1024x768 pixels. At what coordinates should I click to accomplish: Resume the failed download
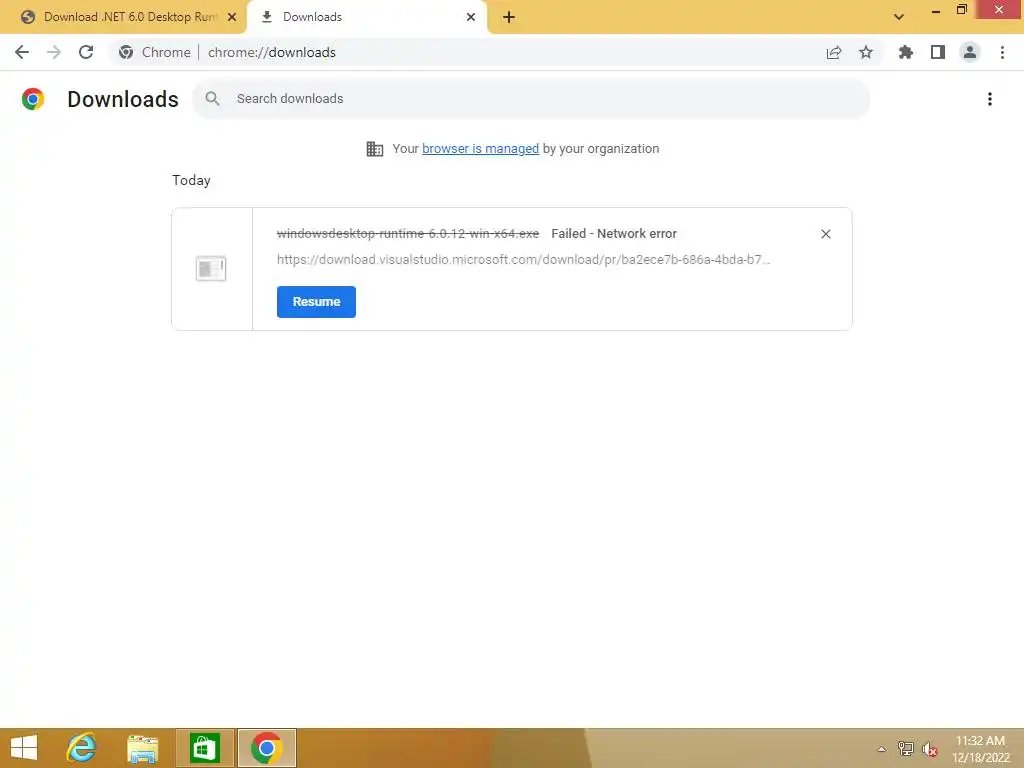(x=316, y=302)
